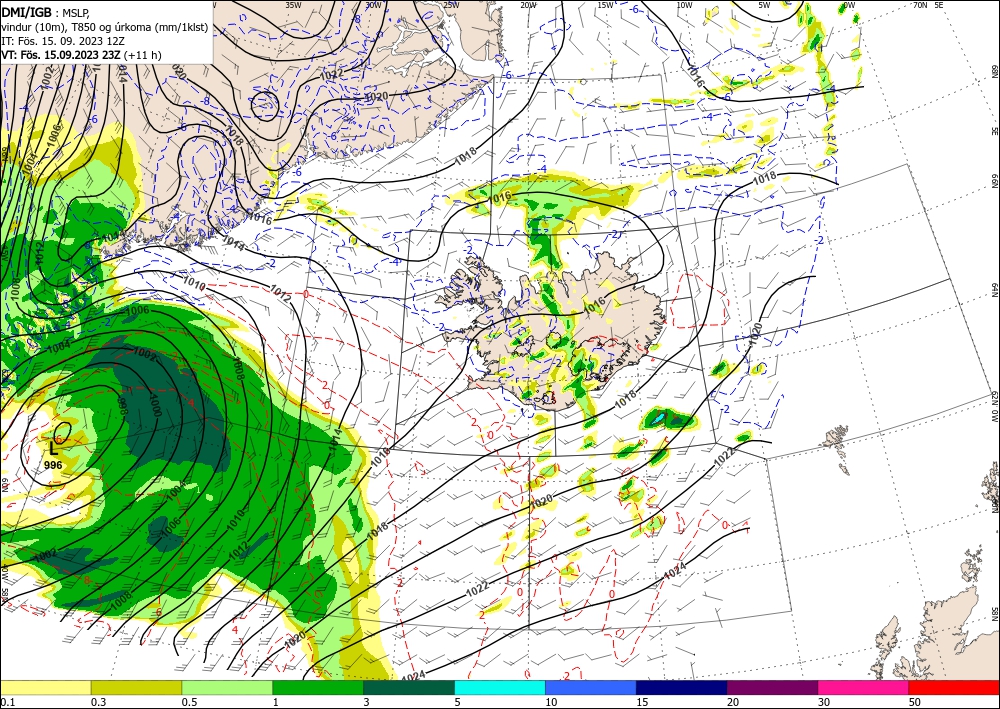Screen dimensions: 1000x709
Task: Click the '20W' longitude label
Action: point(528,5)
